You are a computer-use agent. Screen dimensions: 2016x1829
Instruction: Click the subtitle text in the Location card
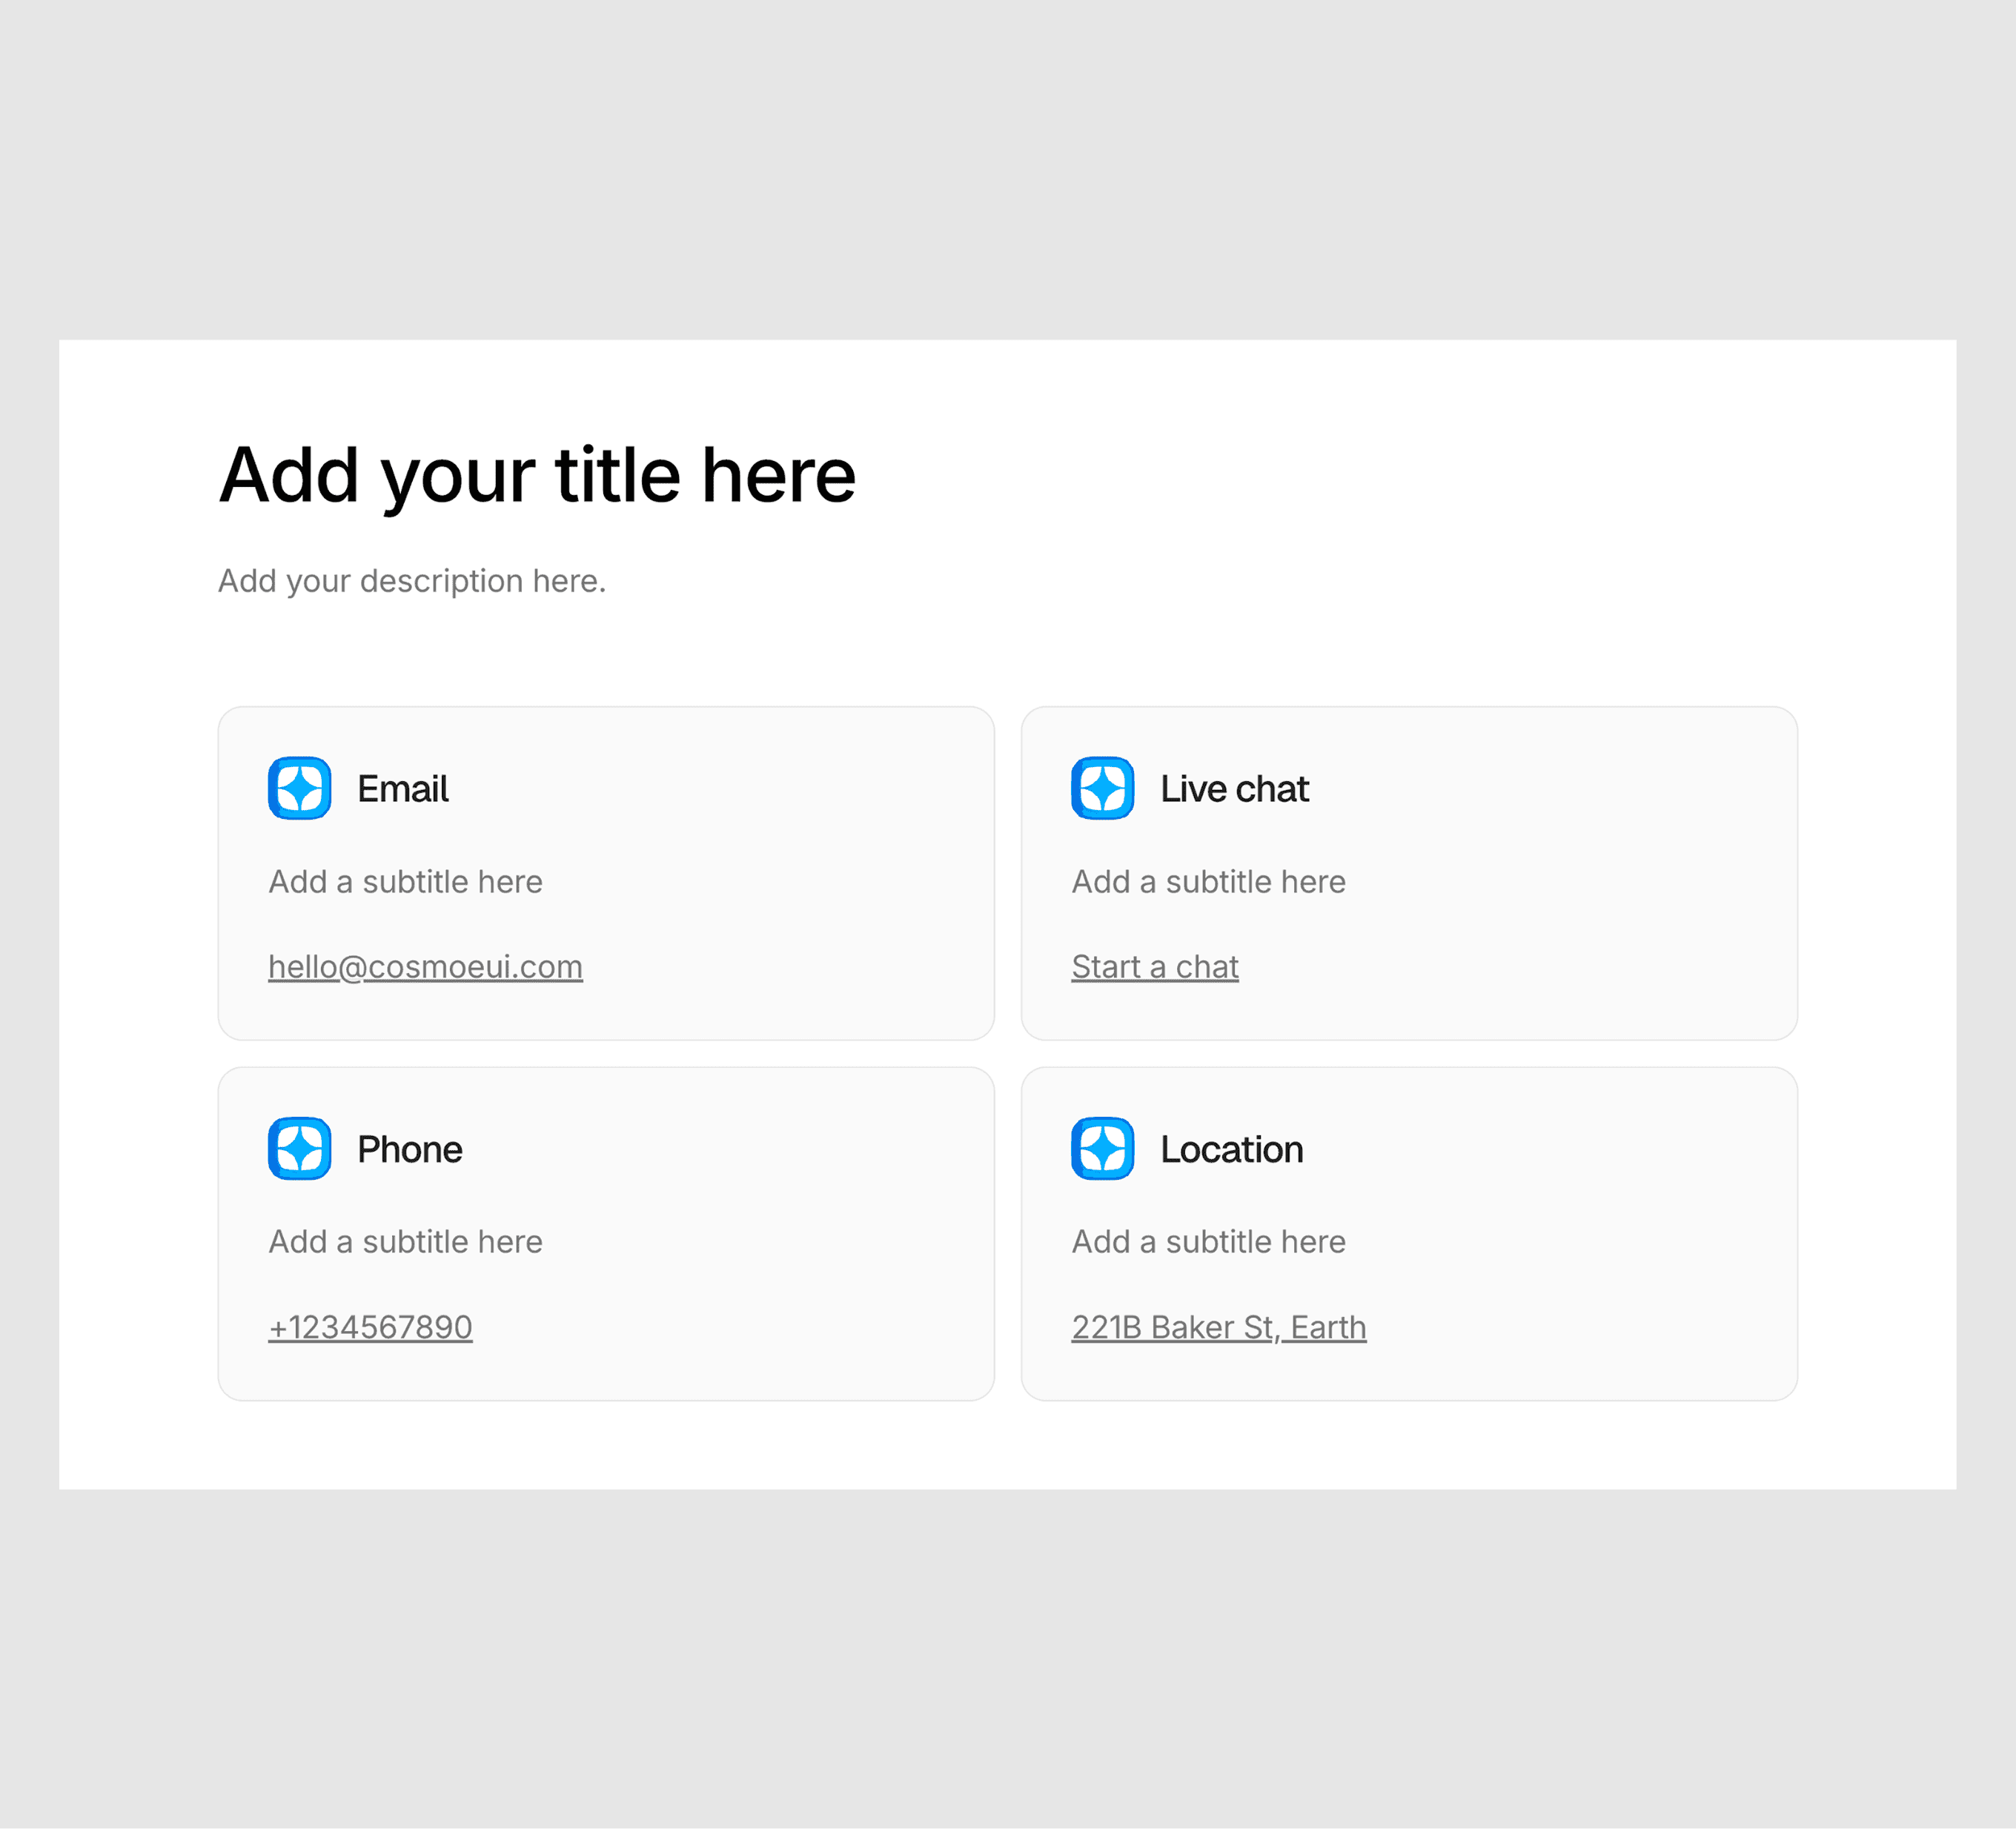tap(1208, 1242)
